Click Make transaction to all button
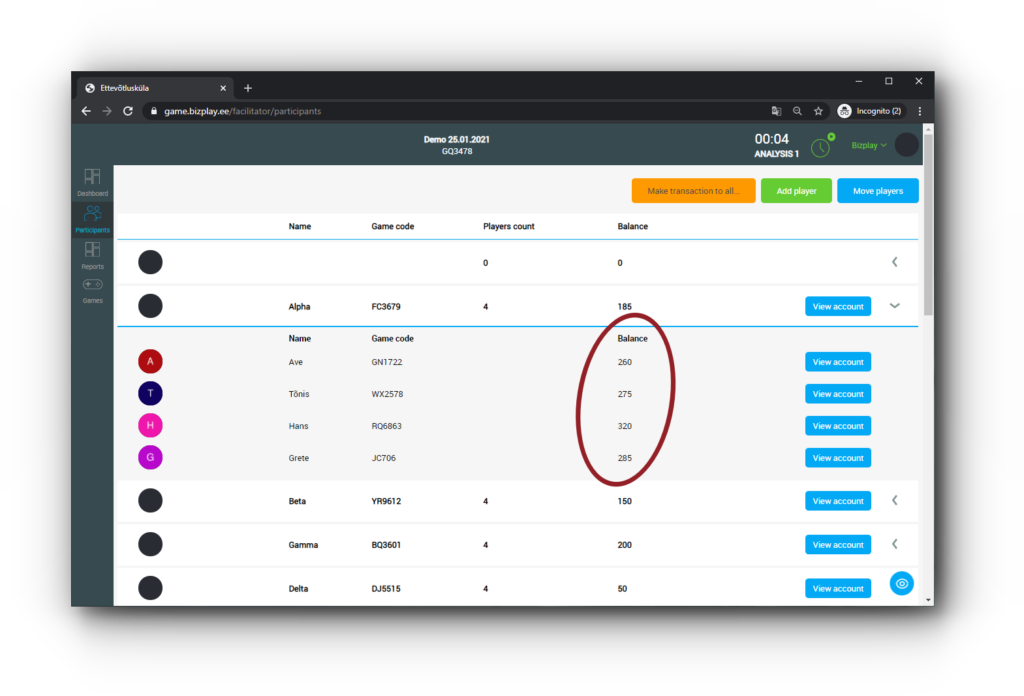 click(x=693, y=191)
